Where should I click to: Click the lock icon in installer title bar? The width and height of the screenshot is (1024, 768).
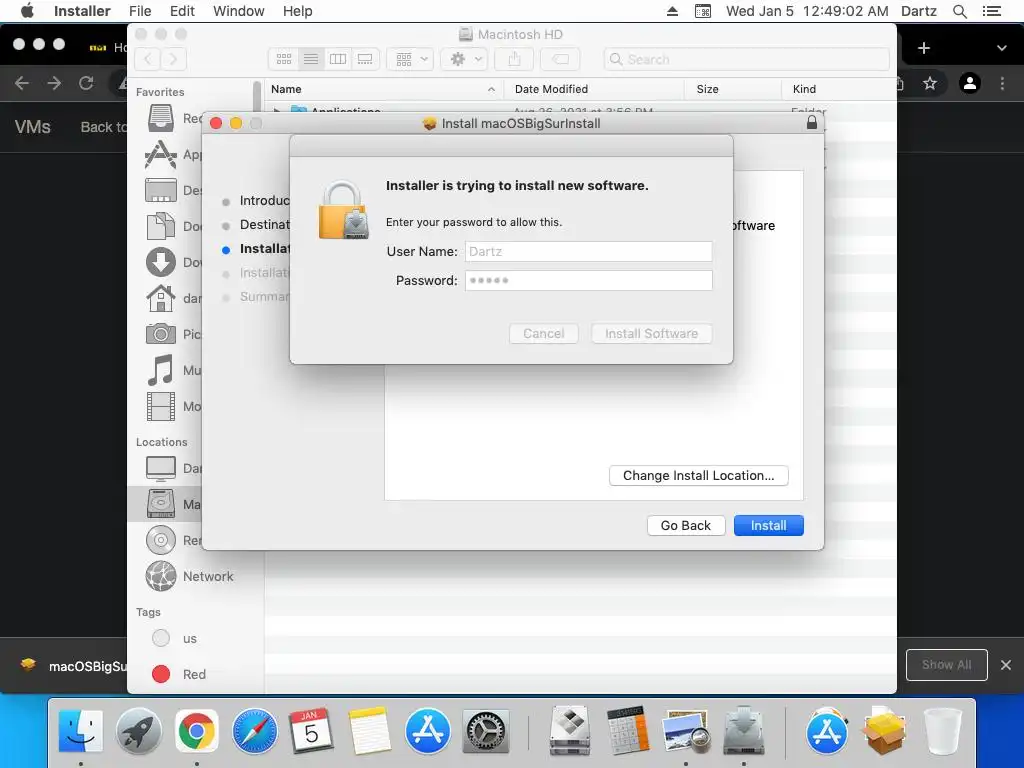[x=812, y=123]
